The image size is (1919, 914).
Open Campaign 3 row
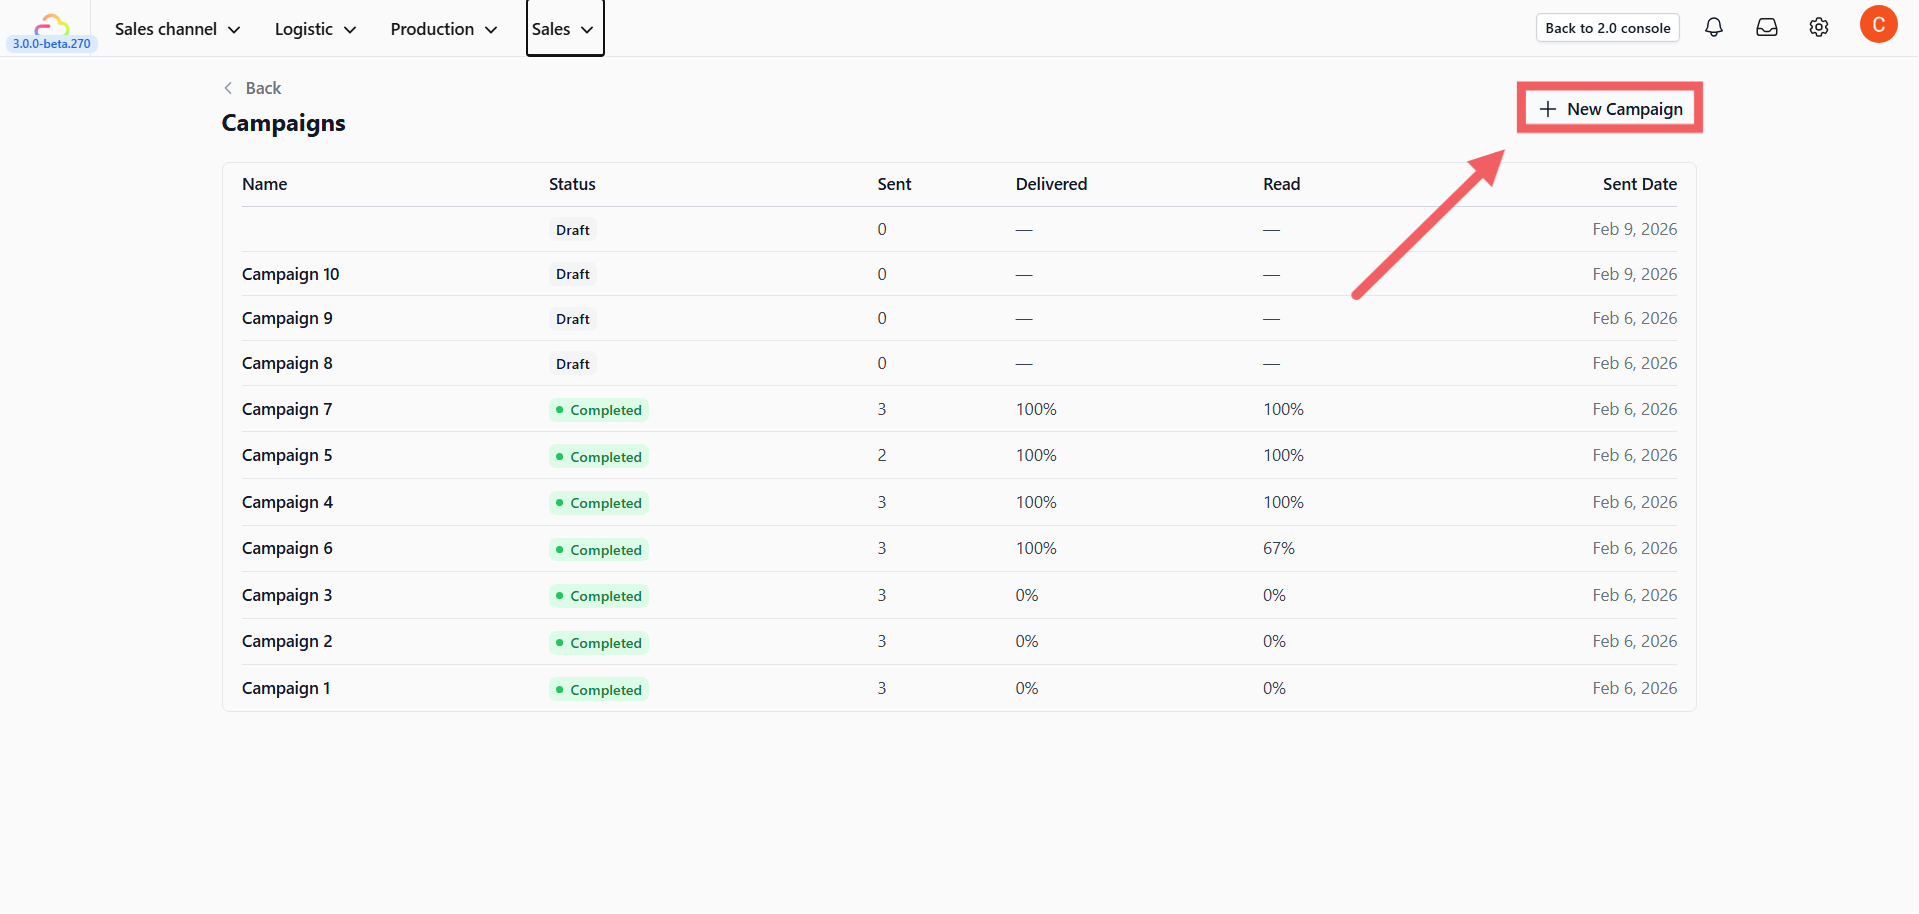[959, 595]
